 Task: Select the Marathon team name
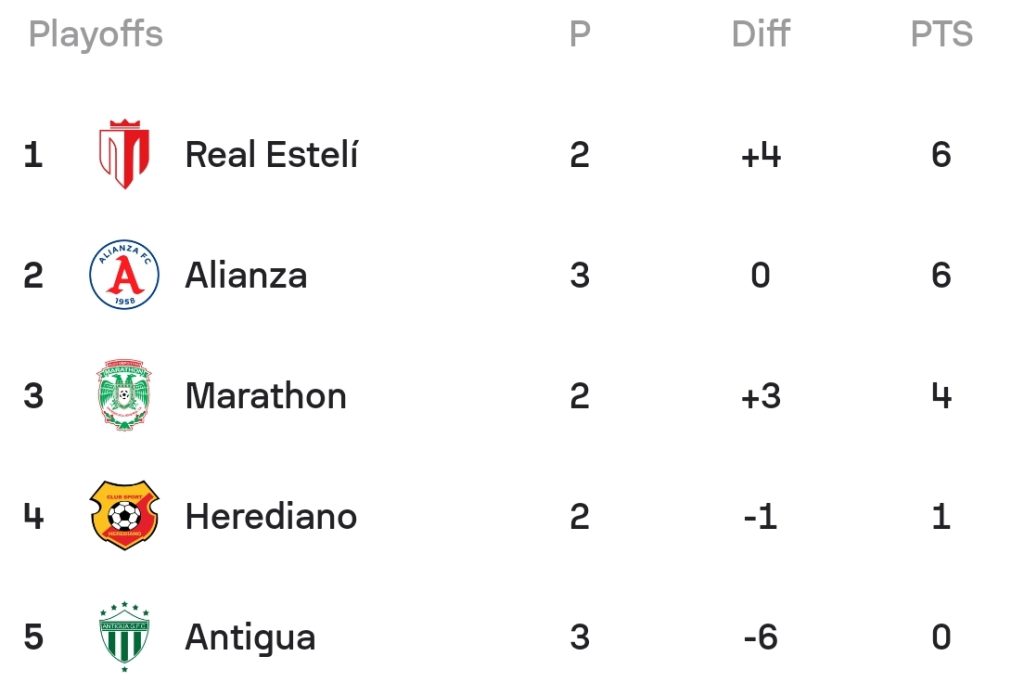point(266,396)
